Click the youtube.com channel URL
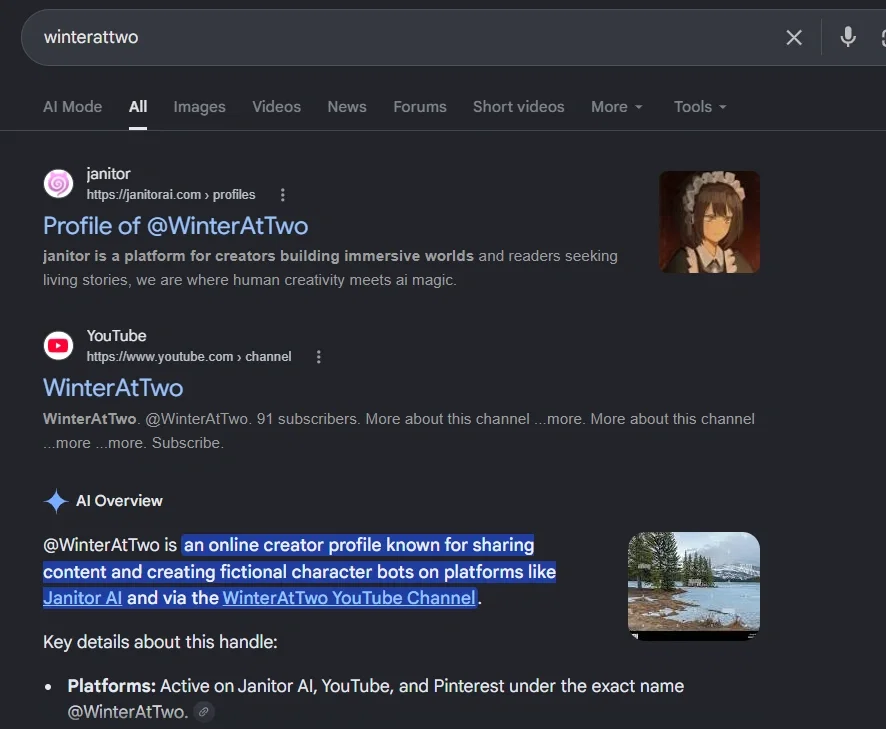Viewport: 886px width, 729px height. coord(189,357)
